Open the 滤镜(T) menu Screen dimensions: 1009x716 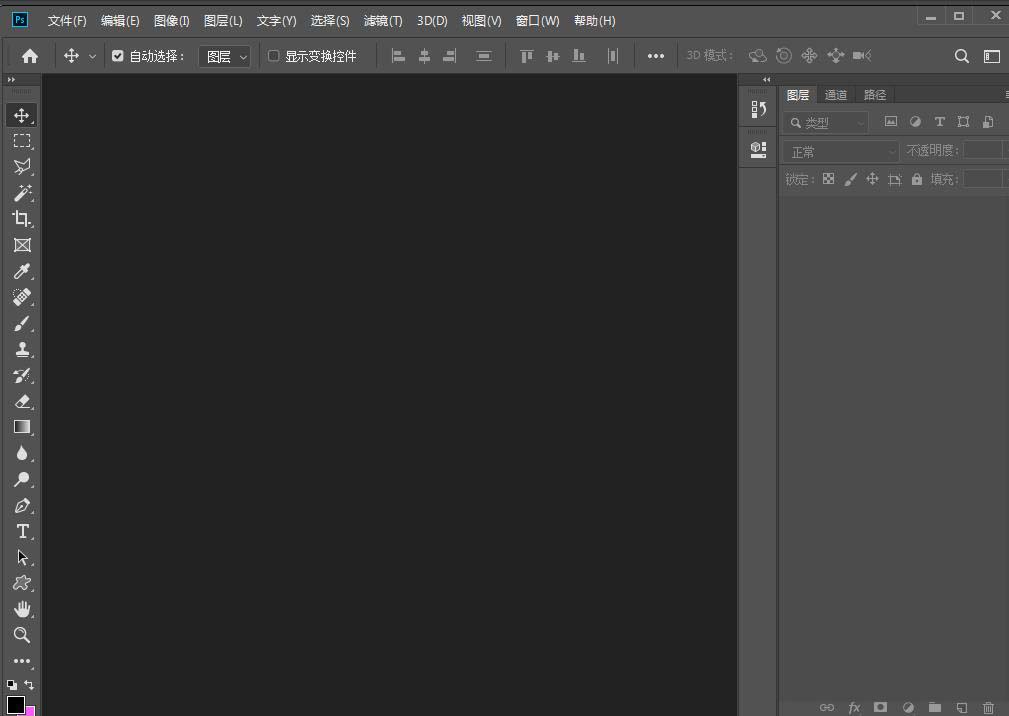(x=383, y=21)
